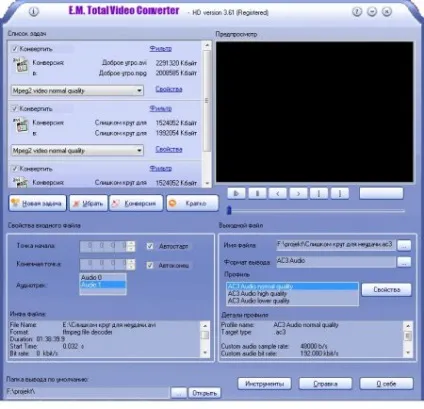Click task list scrollbar down arrow
This screenshot has height=409, width=424.
[207, 183]
